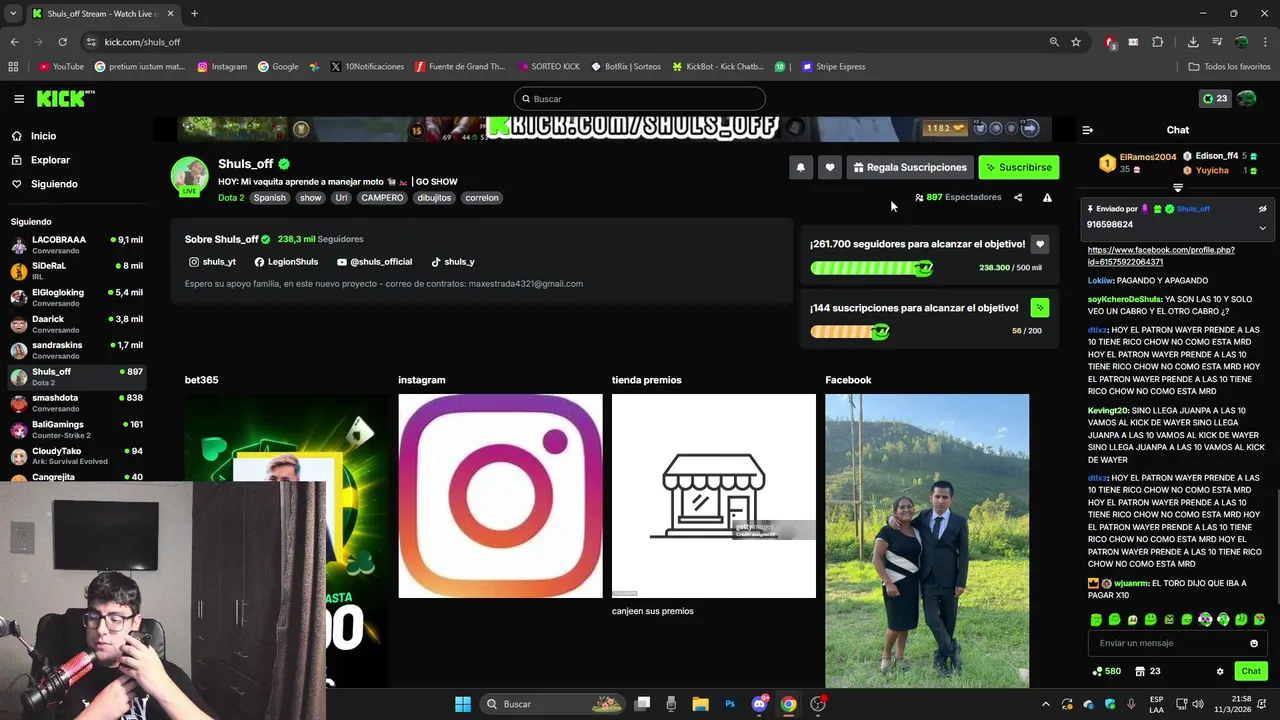1280x720 pixels.
Task: Open the browser tab search dropdown
Action: [13, 13]
